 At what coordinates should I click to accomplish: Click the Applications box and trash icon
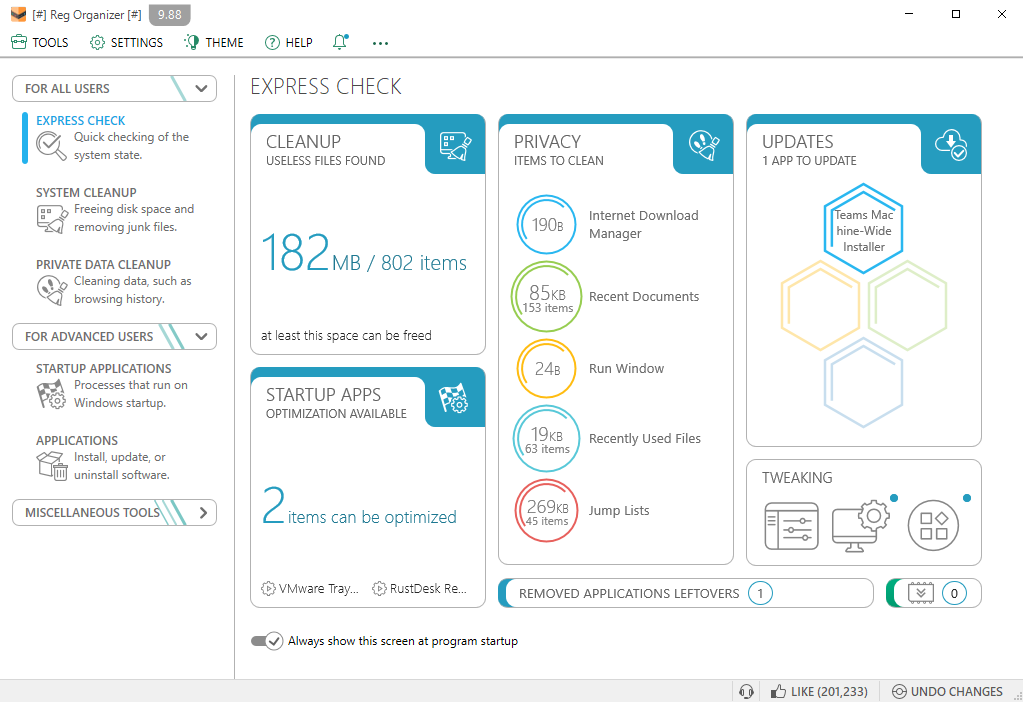(52, 466)
